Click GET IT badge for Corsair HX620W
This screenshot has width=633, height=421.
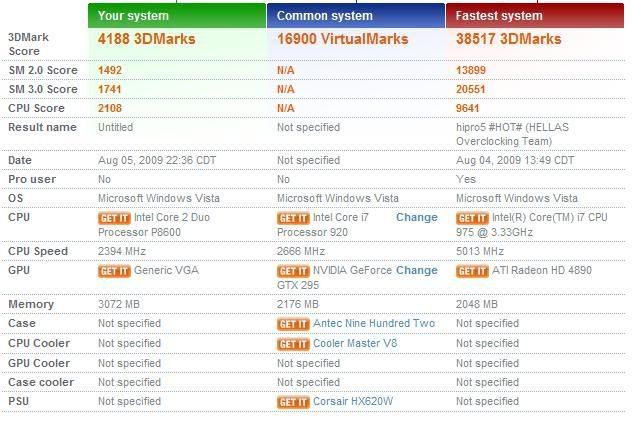293,402
